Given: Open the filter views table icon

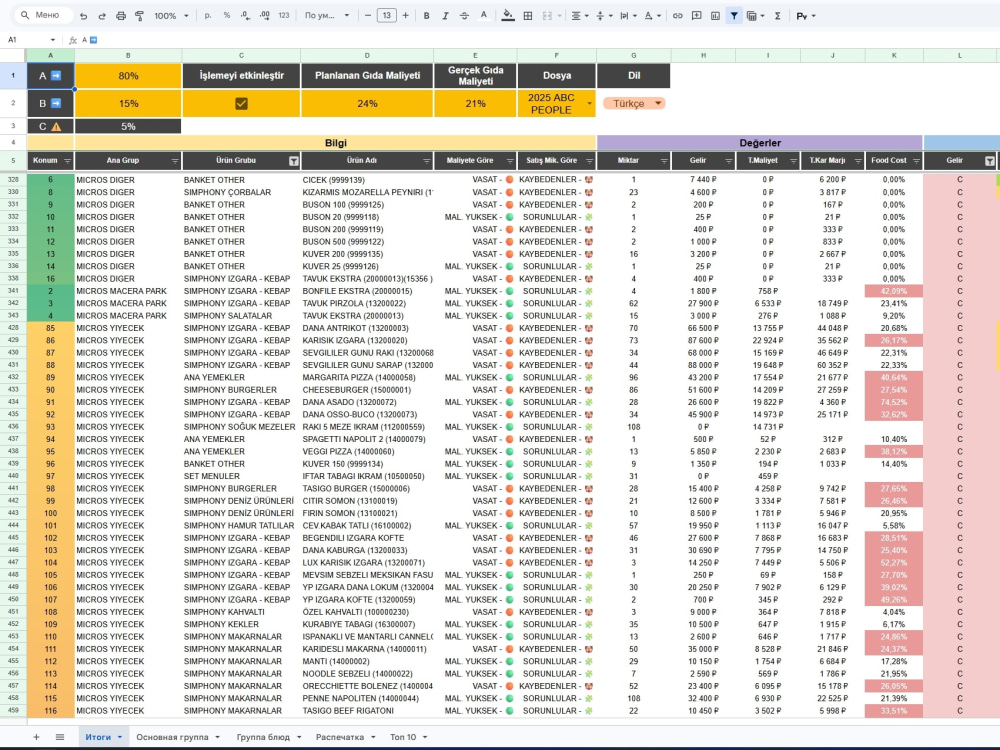Looking at the screenshot, I should point(754,16).
